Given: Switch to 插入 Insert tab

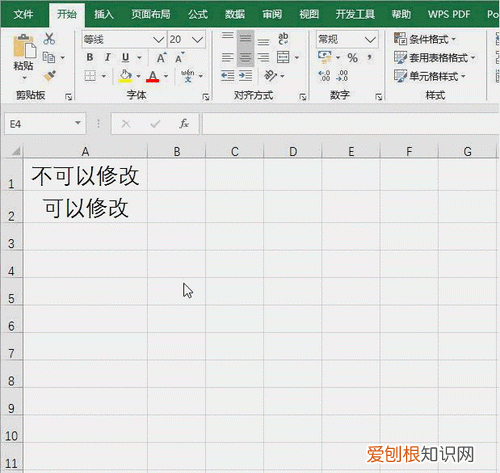Looking at the screenshot, I should click(x=104, y=14).
